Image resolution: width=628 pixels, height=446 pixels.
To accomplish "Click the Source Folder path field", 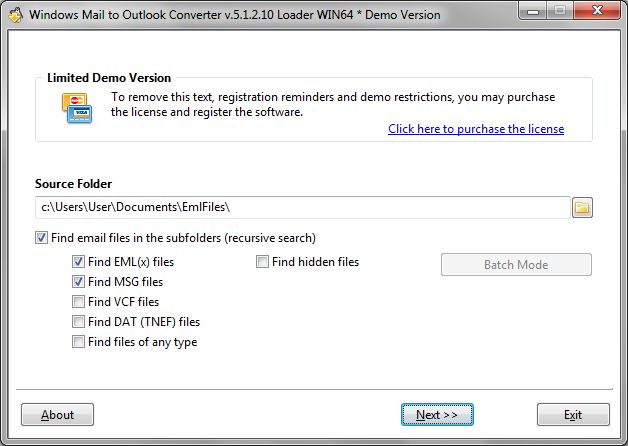I will 300,208.
